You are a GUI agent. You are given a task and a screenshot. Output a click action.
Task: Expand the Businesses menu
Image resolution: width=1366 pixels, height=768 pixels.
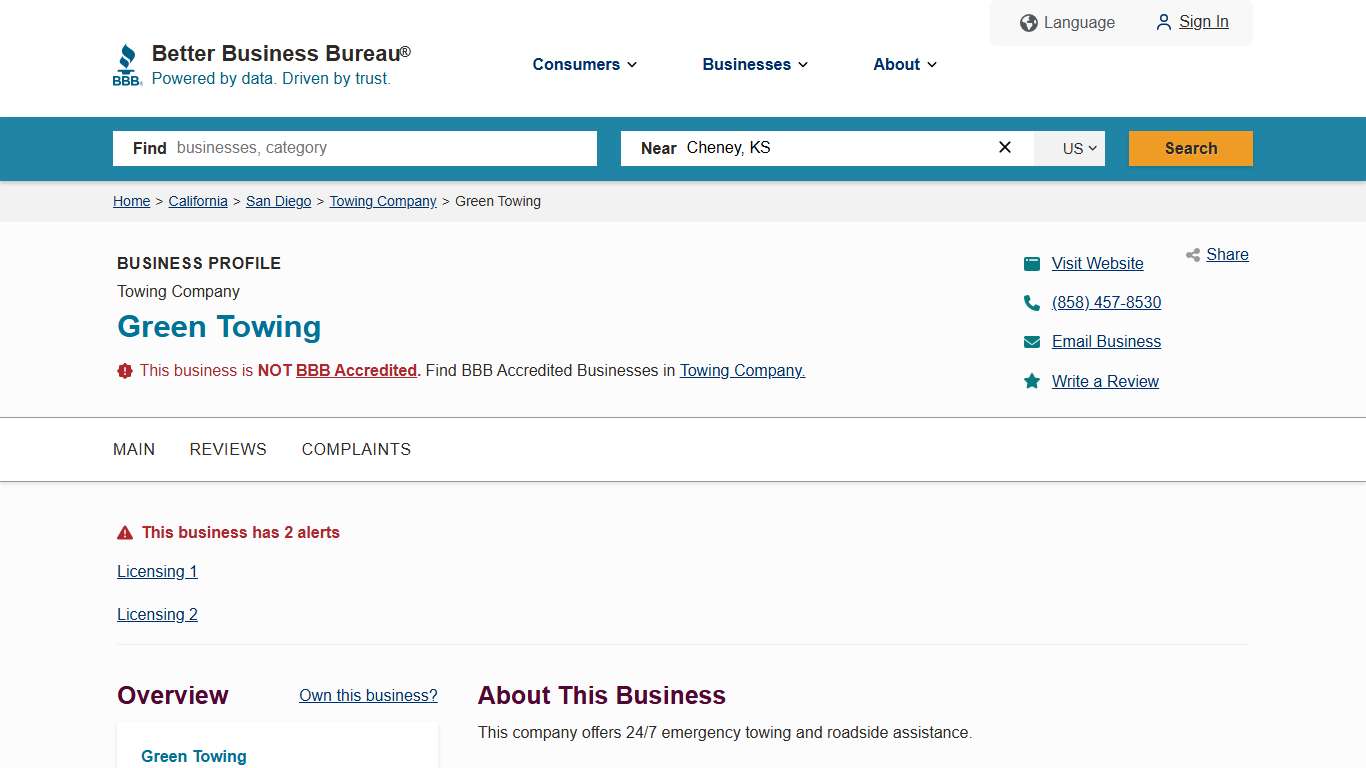click(x=754, y=64)
